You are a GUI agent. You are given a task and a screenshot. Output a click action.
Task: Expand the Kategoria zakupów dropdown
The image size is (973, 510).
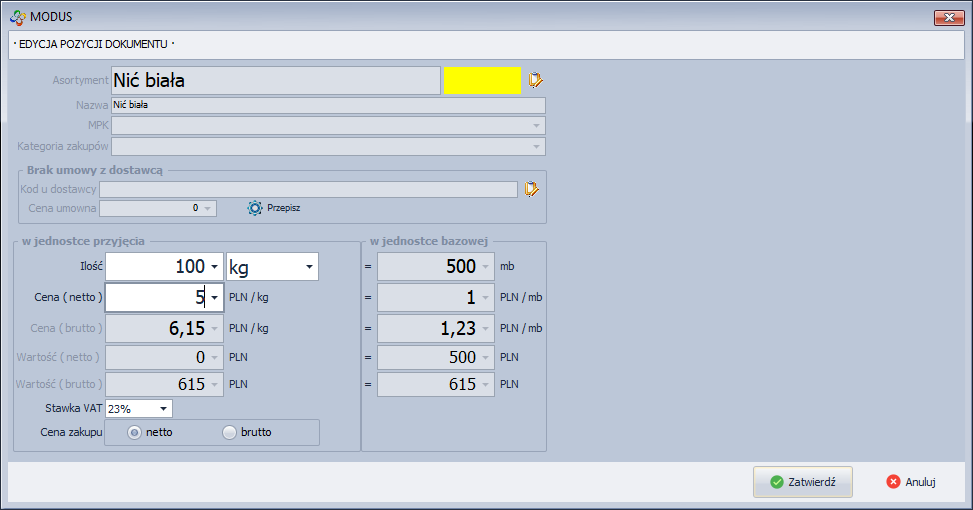click(537, 147)
